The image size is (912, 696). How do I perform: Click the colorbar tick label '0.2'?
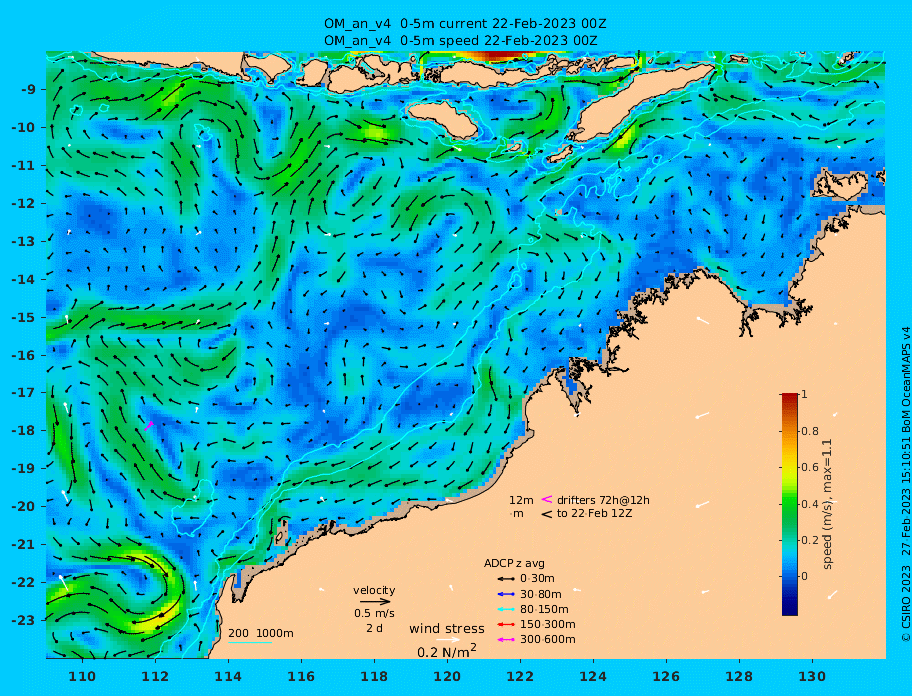[x=810, y=540]
